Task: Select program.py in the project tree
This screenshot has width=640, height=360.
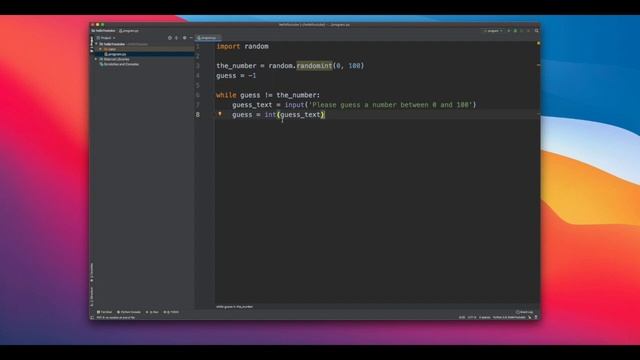Action: click(x=116, y=54)
